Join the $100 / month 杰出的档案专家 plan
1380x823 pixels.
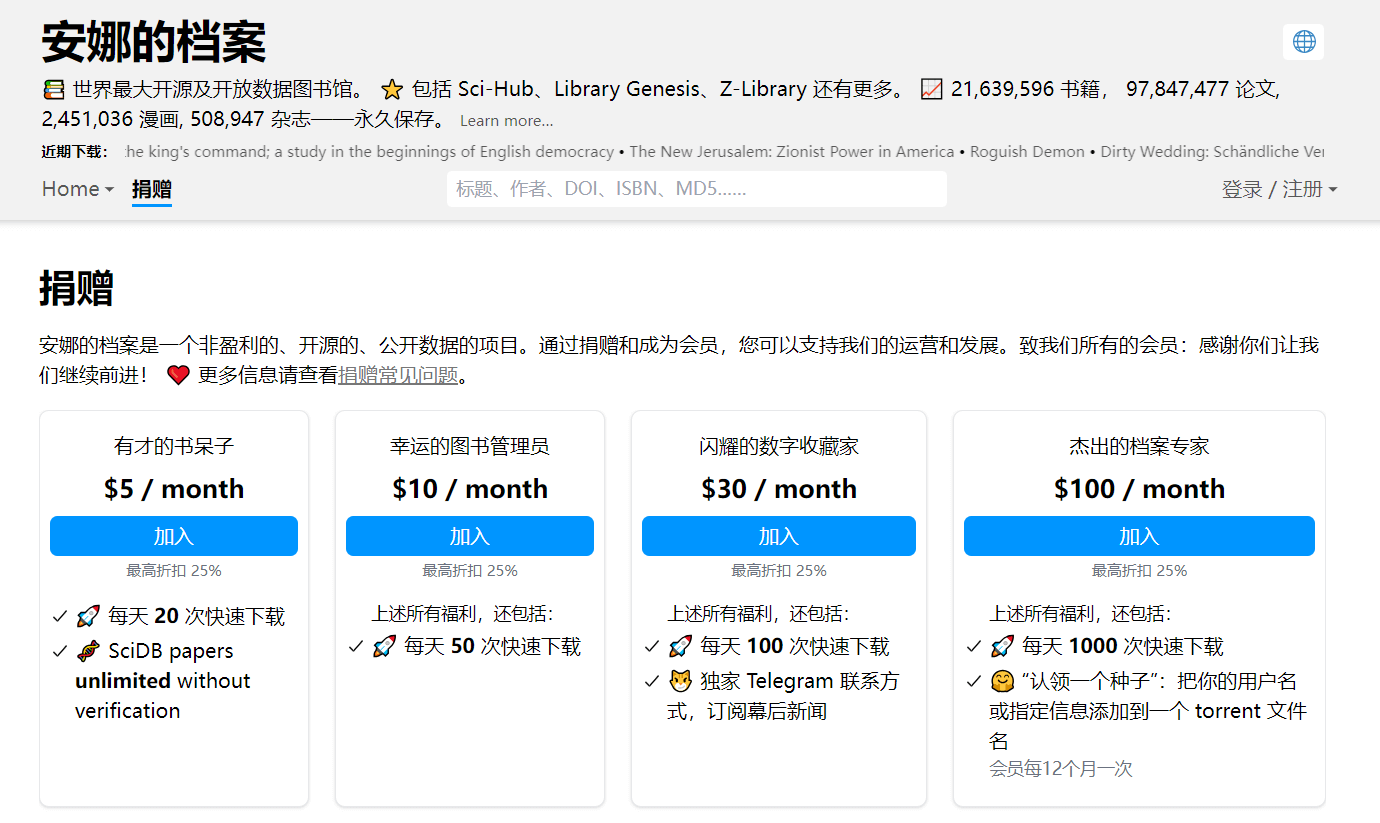point(1138,536)
